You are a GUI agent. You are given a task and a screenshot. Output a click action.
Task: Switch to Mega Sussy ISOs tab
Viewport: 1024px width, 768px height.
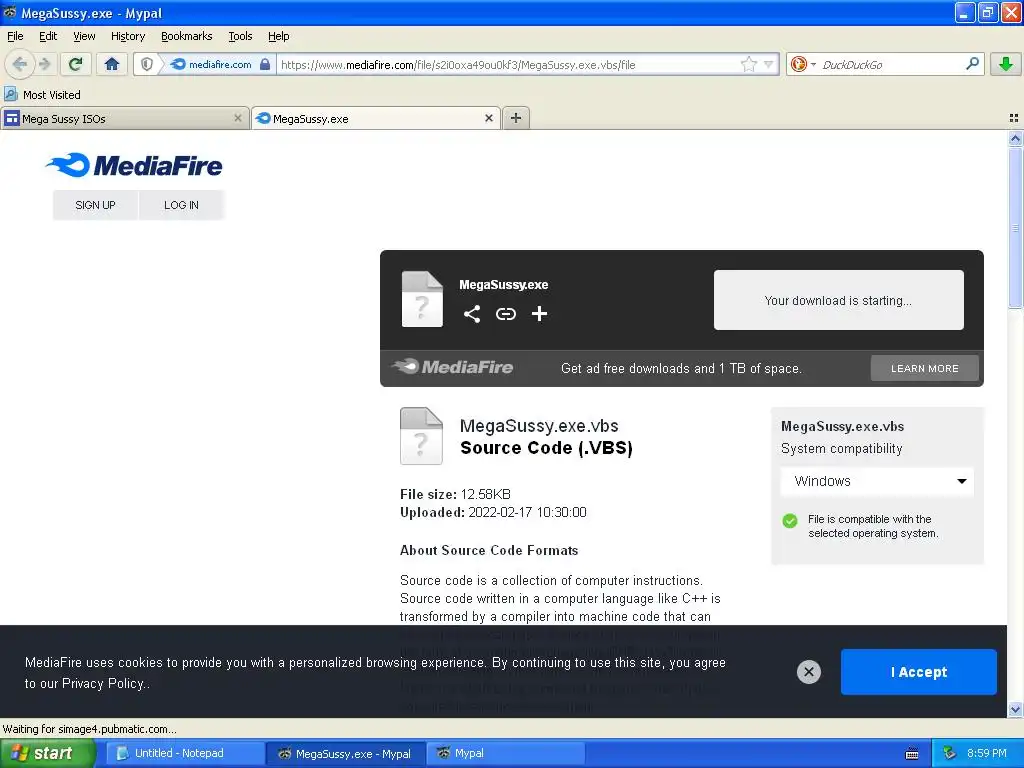click(x=124, y=118)
